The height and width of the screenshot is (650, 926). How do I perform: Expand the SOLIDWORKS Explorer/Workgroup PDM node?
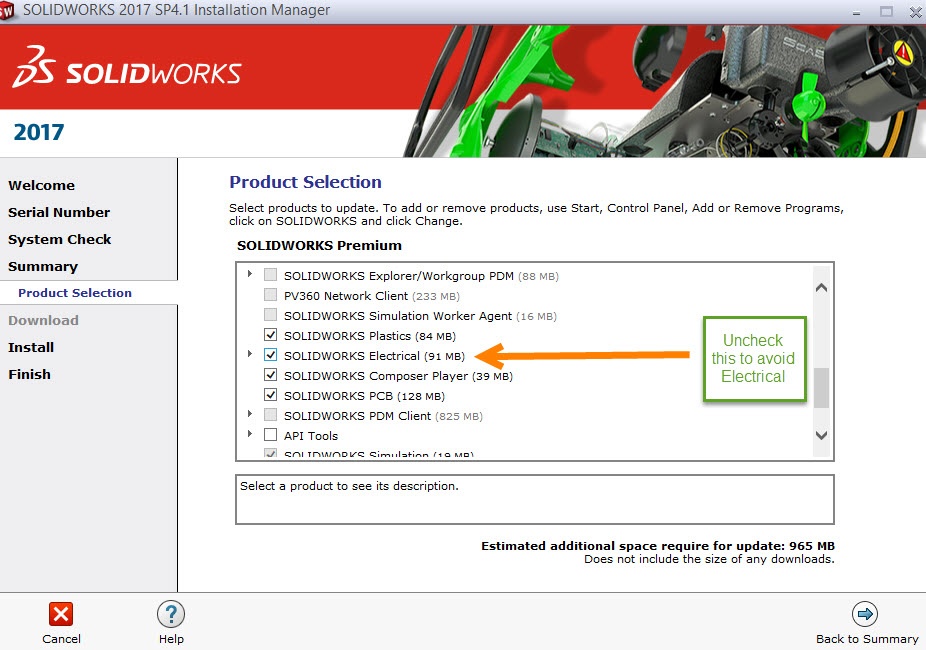click(250, 274)
